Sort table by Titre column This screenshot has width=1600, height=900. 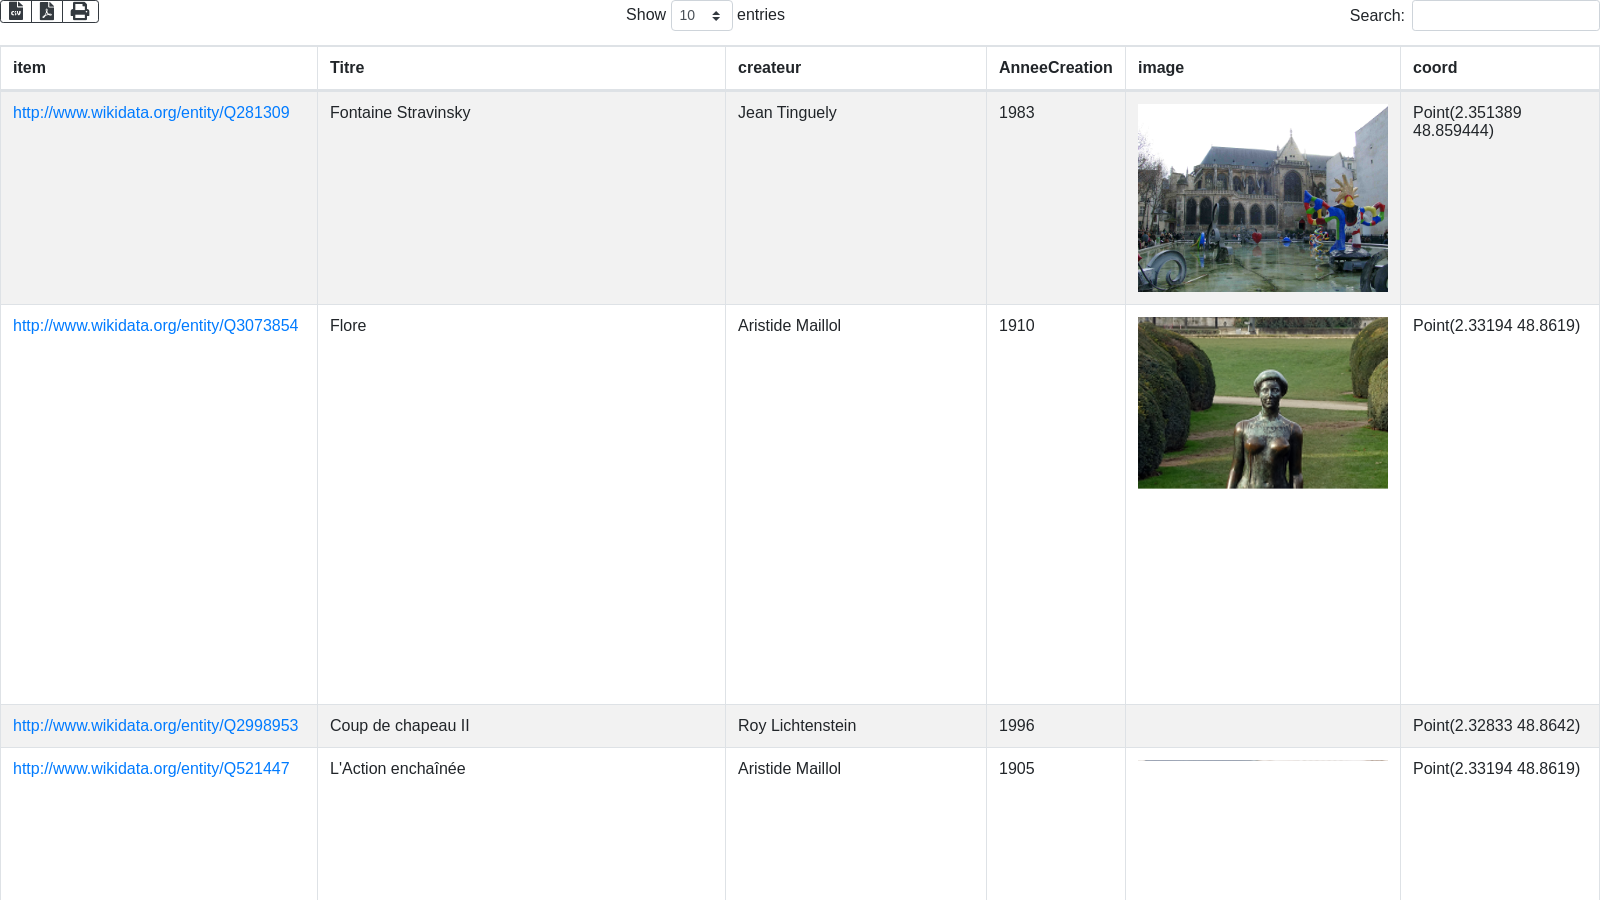click(347, 68)
